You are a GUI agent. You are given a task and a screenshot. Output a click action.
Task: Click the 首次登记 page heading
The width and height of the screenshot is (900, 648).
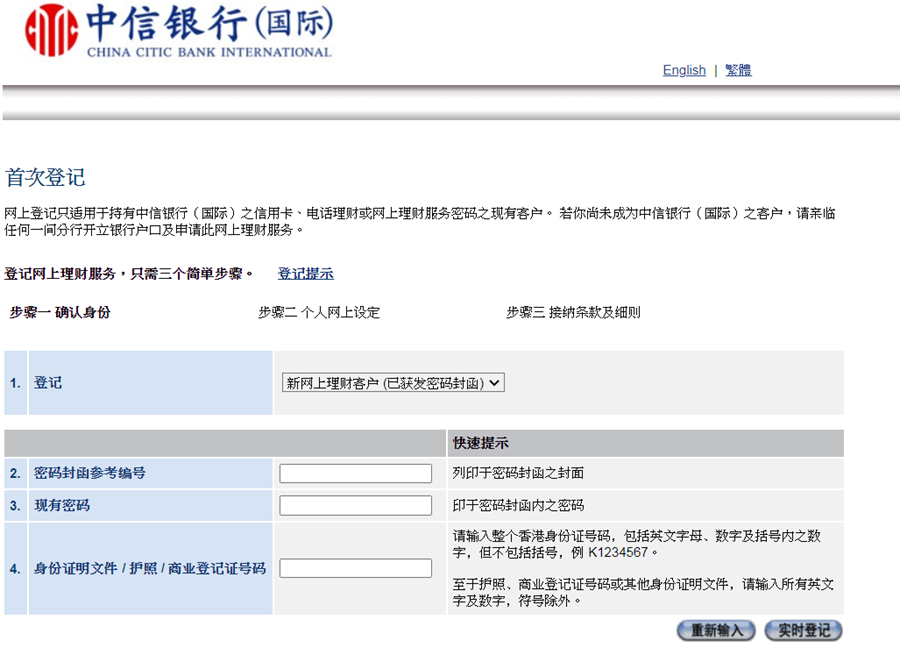[45, 178]
